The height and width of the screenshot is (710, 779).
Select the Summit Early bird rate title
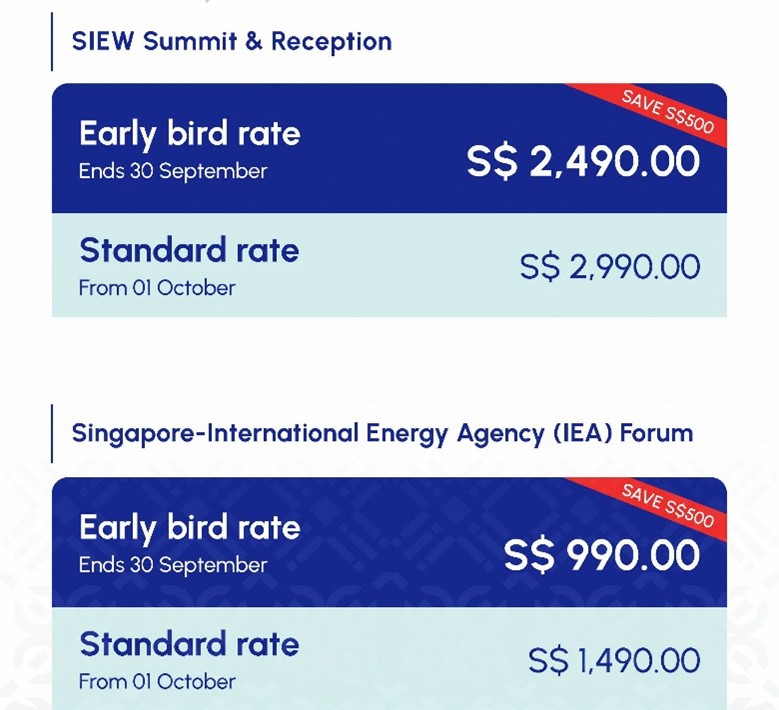coord(189,134)
